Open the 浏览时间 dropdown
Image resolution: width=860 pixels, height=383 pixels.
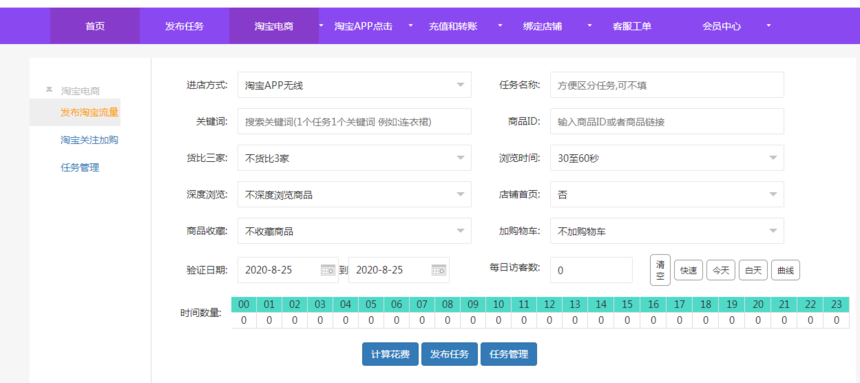coord(667,158)
